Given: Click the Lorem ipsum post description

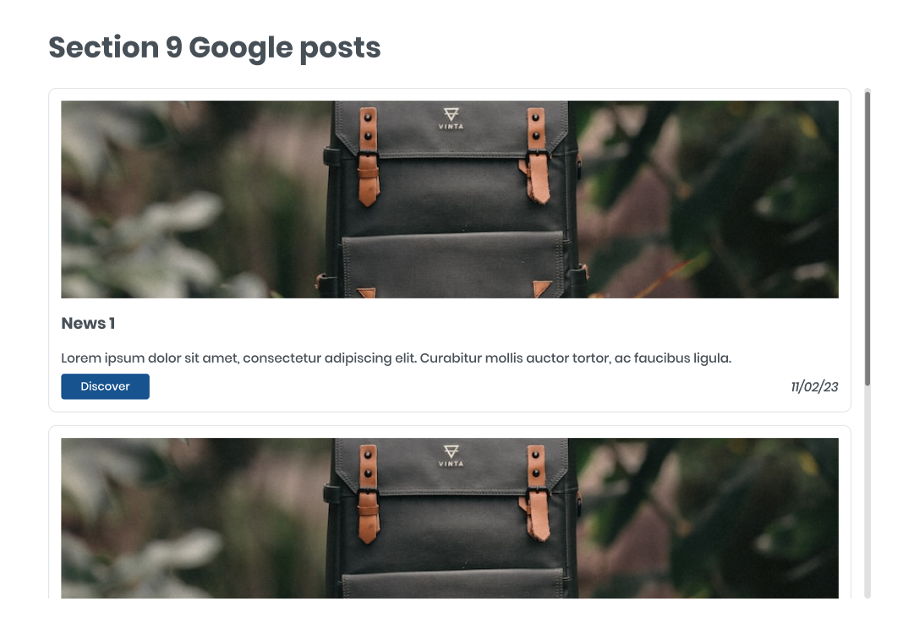Looking at the screenshot, I should 396,358.
